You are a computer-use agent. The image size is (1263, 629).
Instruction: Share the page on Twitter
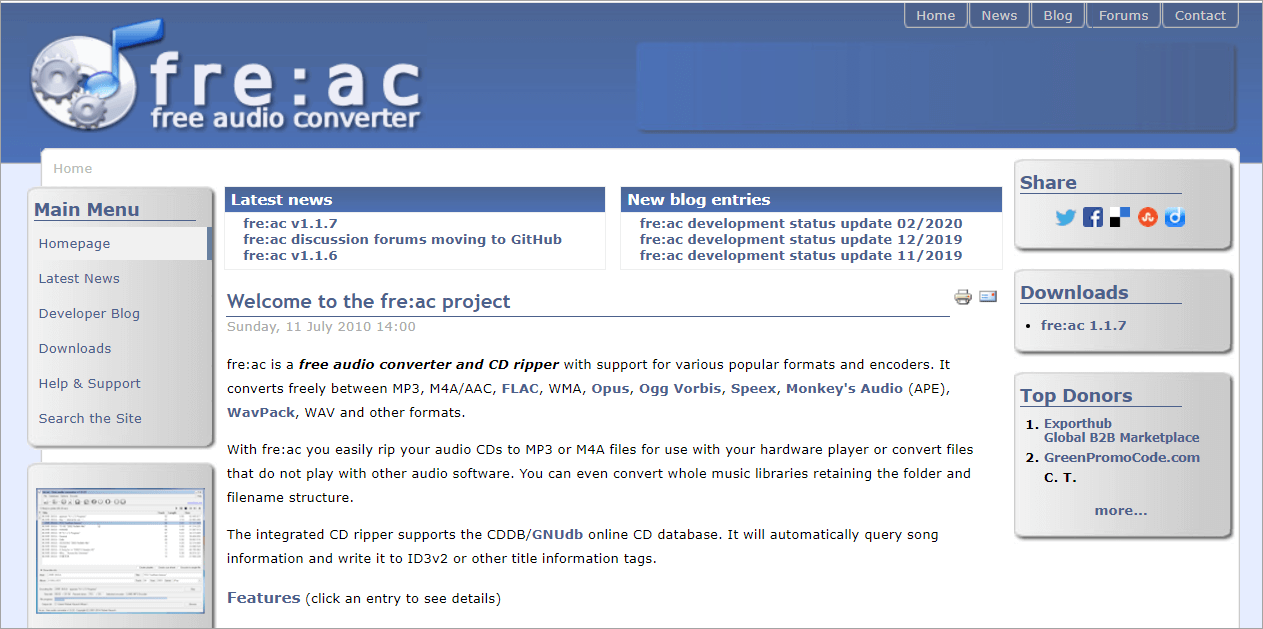(x=1065, y=217)
